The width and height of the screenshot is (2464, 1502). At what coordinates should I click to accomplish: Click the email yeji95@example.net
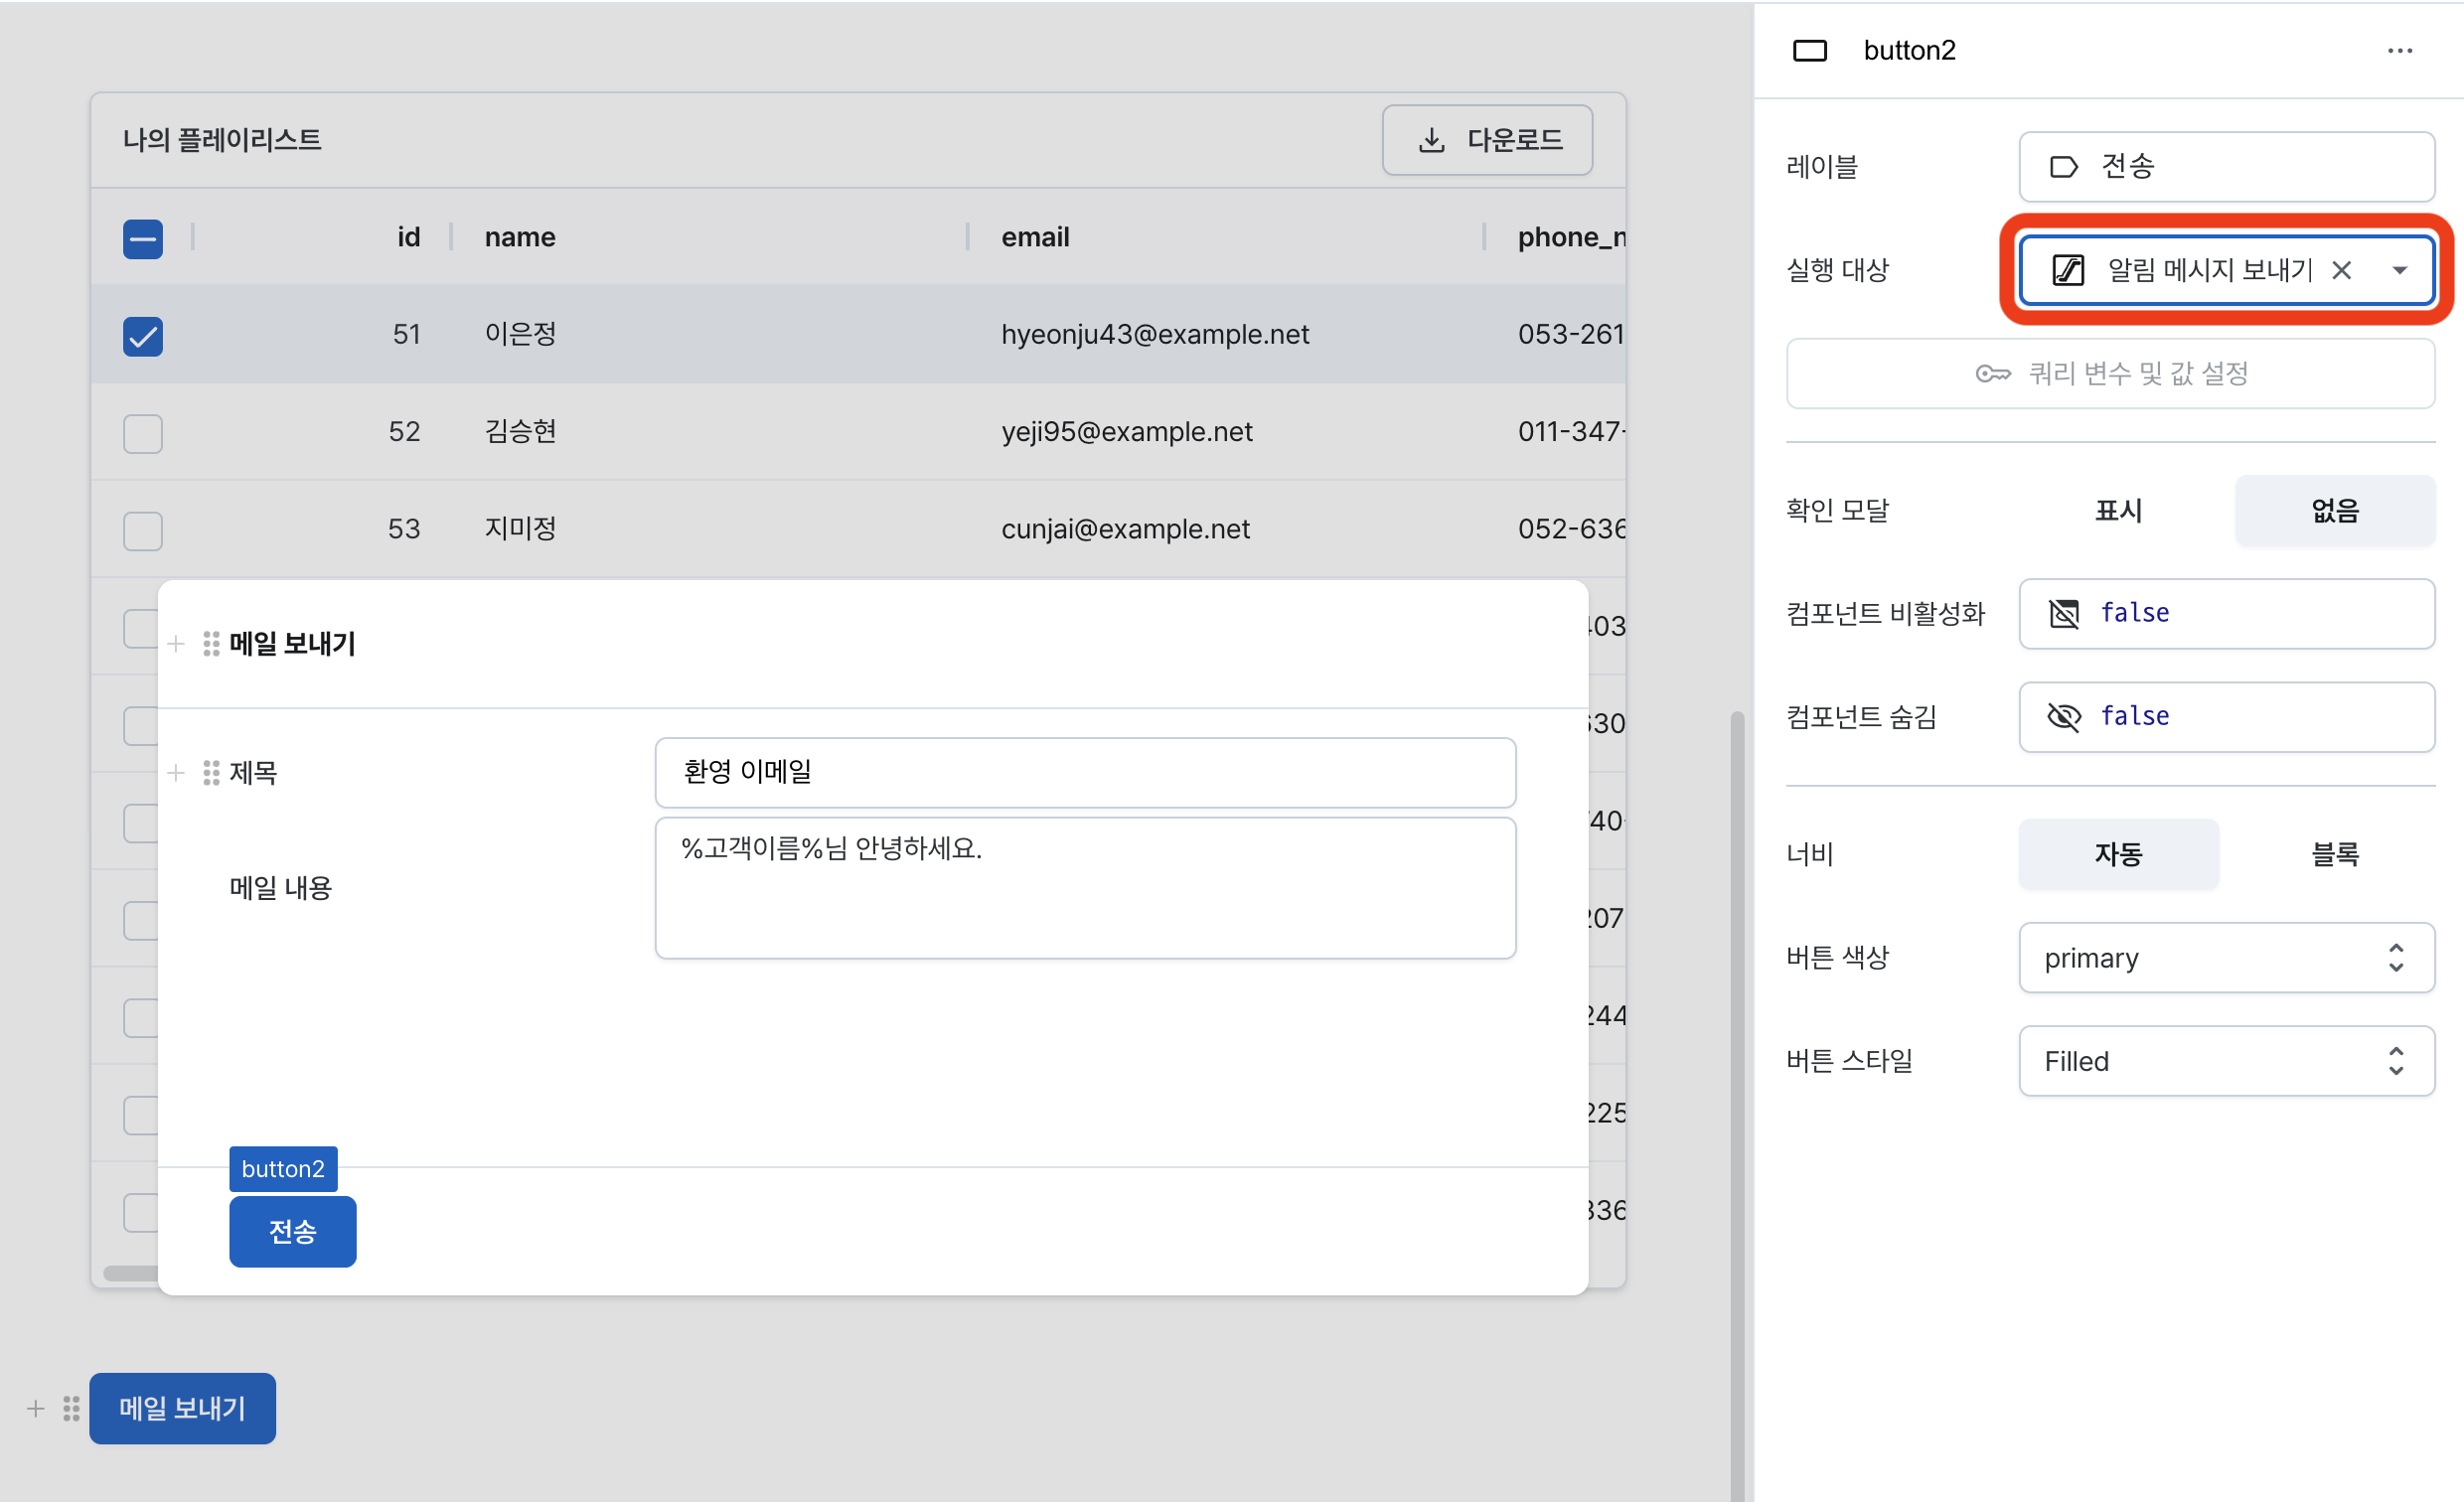pyautogui.click(x=1126, y=431)
